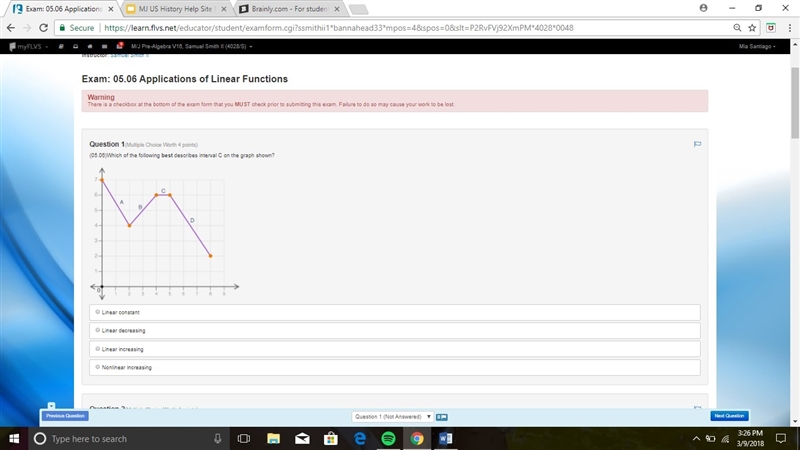Select the Linear decreasing answer
The height and width of the screenshot is (450, 800).
pyautogui.click(x=395, y=331)
